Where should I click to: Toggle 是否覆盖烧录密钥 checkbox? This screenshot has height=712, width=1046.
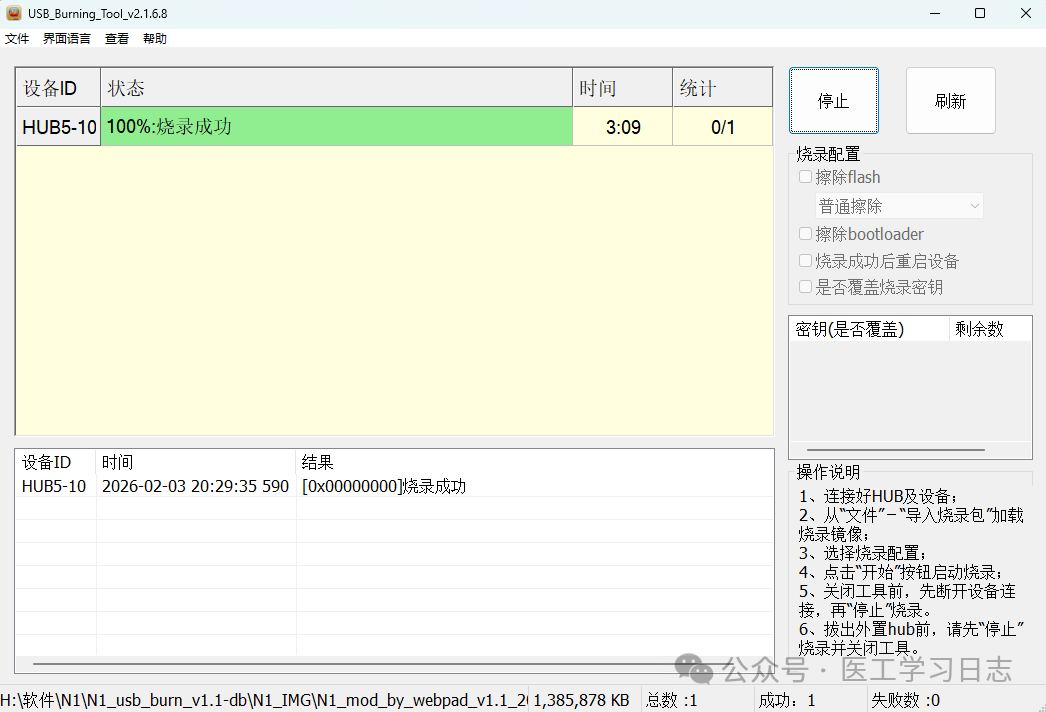click(806, 287)
